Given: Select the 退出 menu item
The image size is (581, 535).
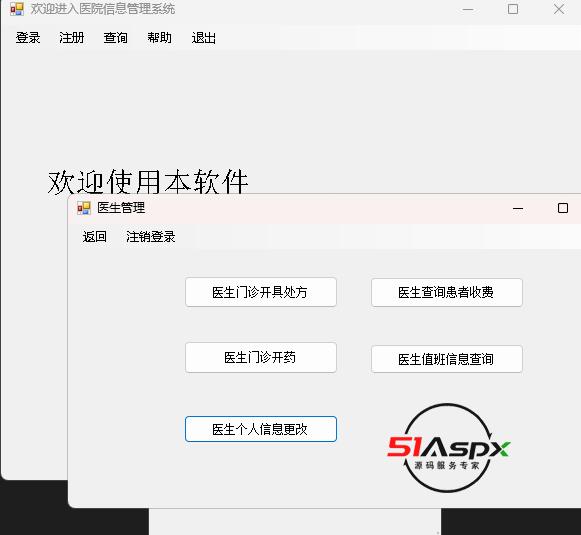Looking at the screenshot, I should click(203, 38).
